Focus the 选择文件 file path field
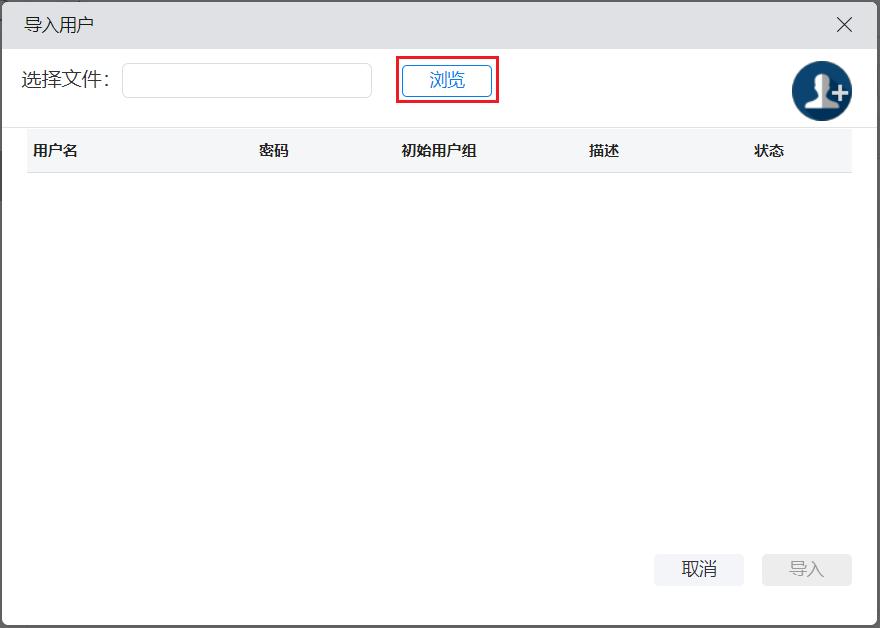Screen dimensions: 880x628 (247, 81)
